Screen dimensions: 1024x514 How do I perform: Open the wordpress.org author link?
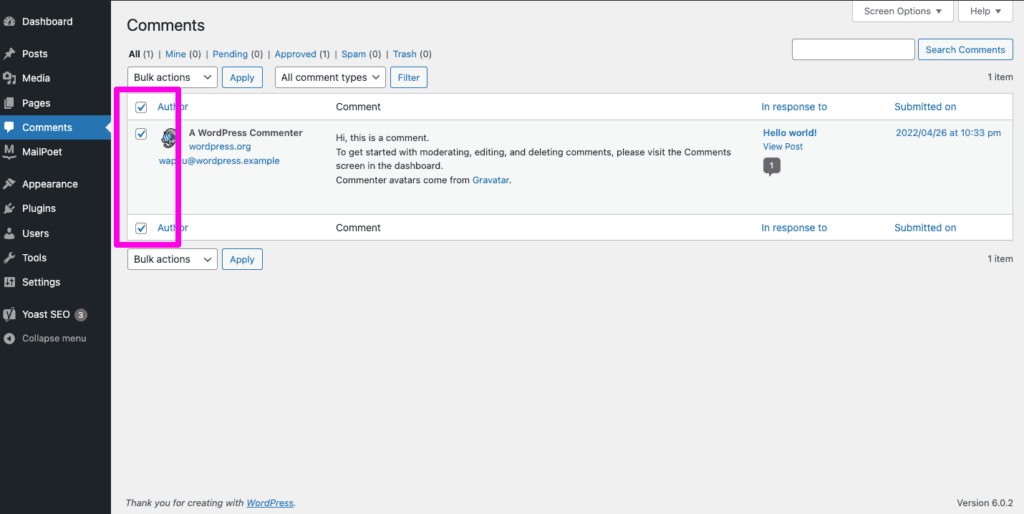[x=219, y=147]
